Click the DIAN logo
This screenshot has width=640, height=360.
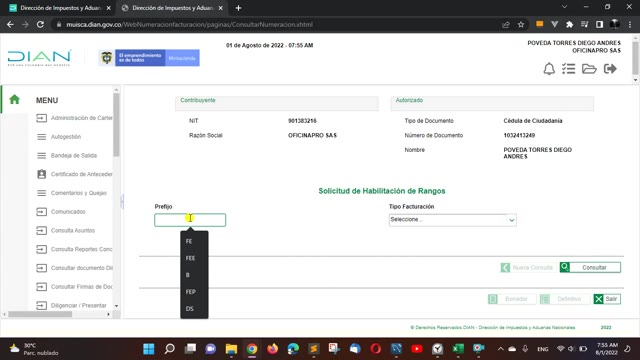tap(39, 58)
